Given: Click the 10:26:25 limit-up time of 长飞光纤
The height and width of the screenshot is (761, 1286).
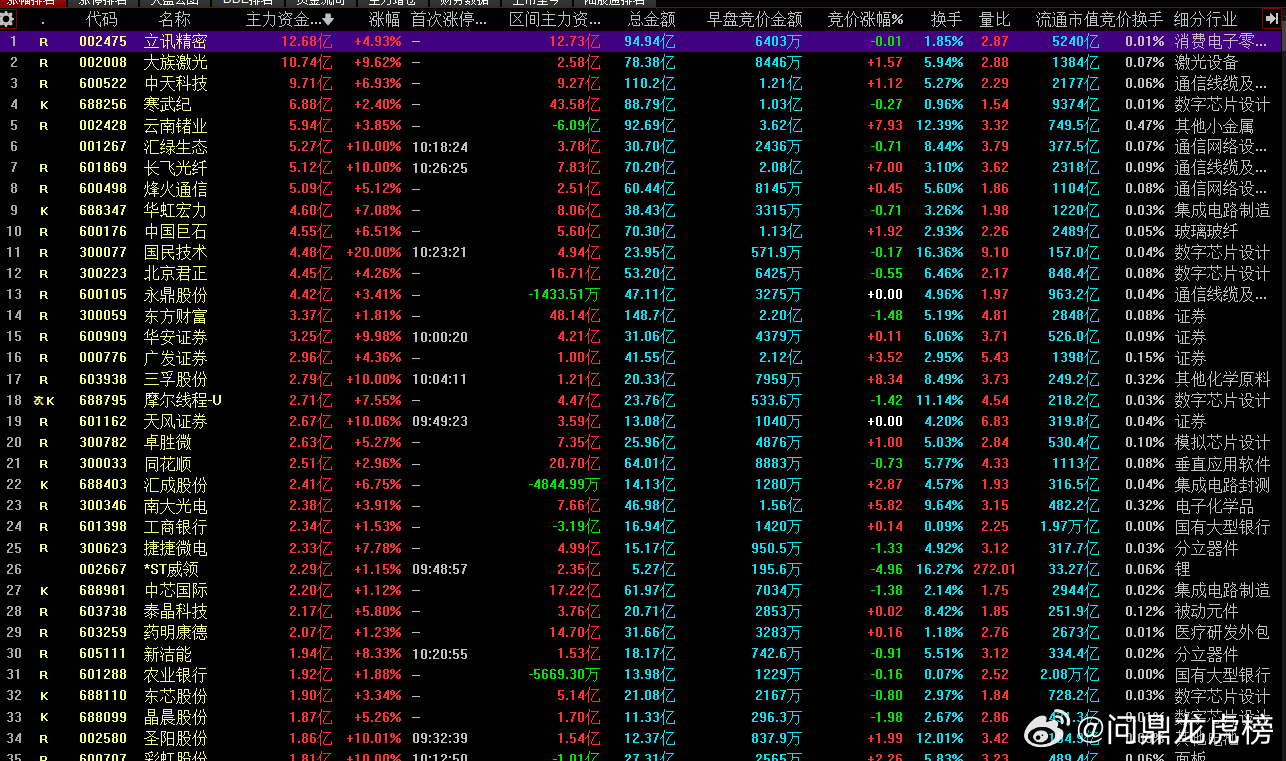Looking at the screenshot, I should tap(440, 168).
